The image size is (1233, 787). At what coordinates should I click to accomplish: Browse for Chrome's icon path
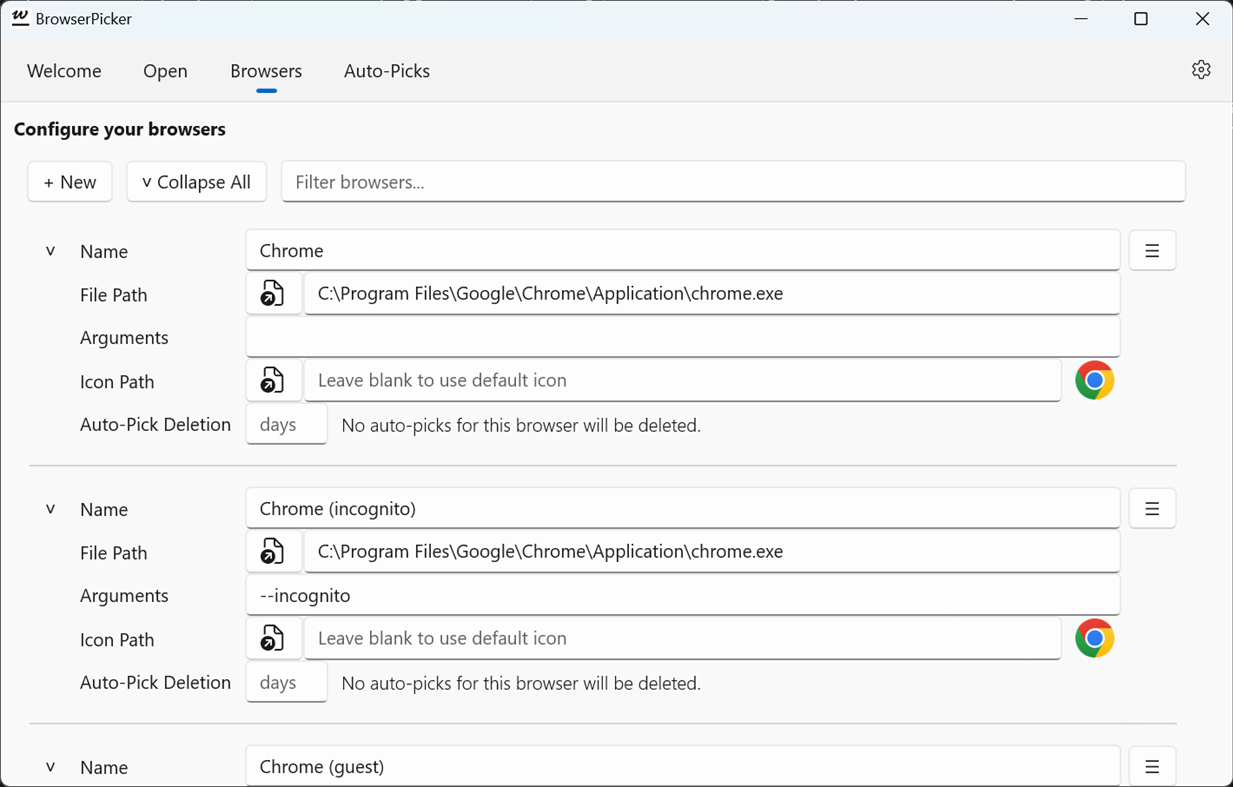[273, 380]
